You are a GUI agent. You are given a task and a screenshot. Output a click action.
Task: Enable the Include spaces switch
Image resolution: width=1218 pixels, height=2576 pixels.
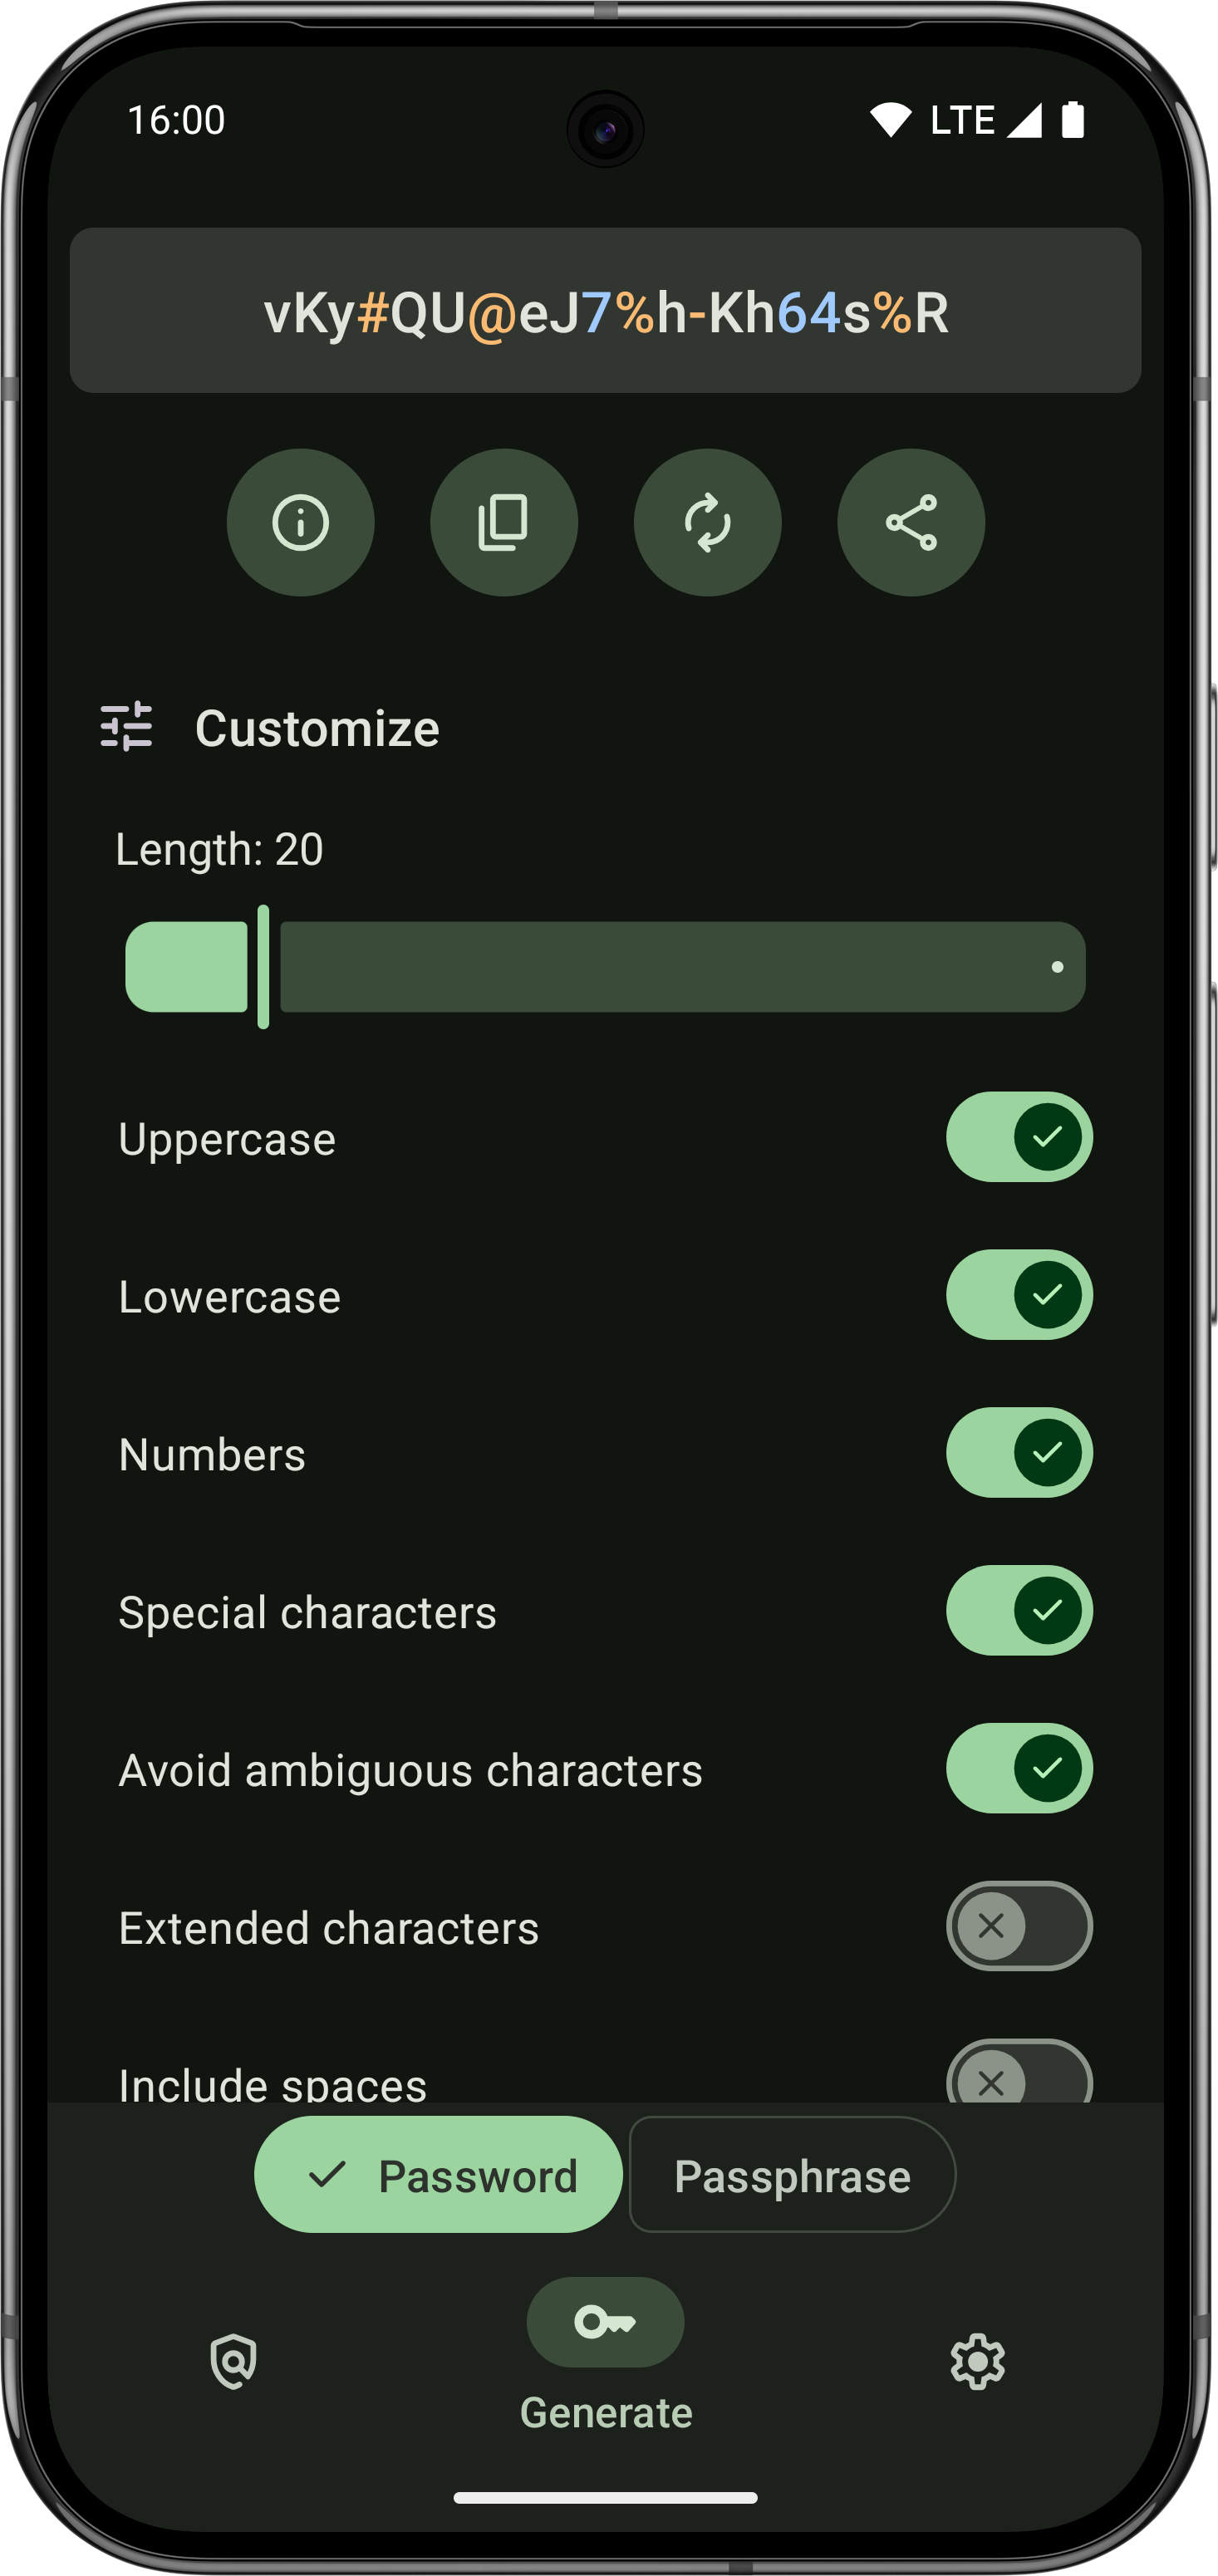point(1018,2076)
